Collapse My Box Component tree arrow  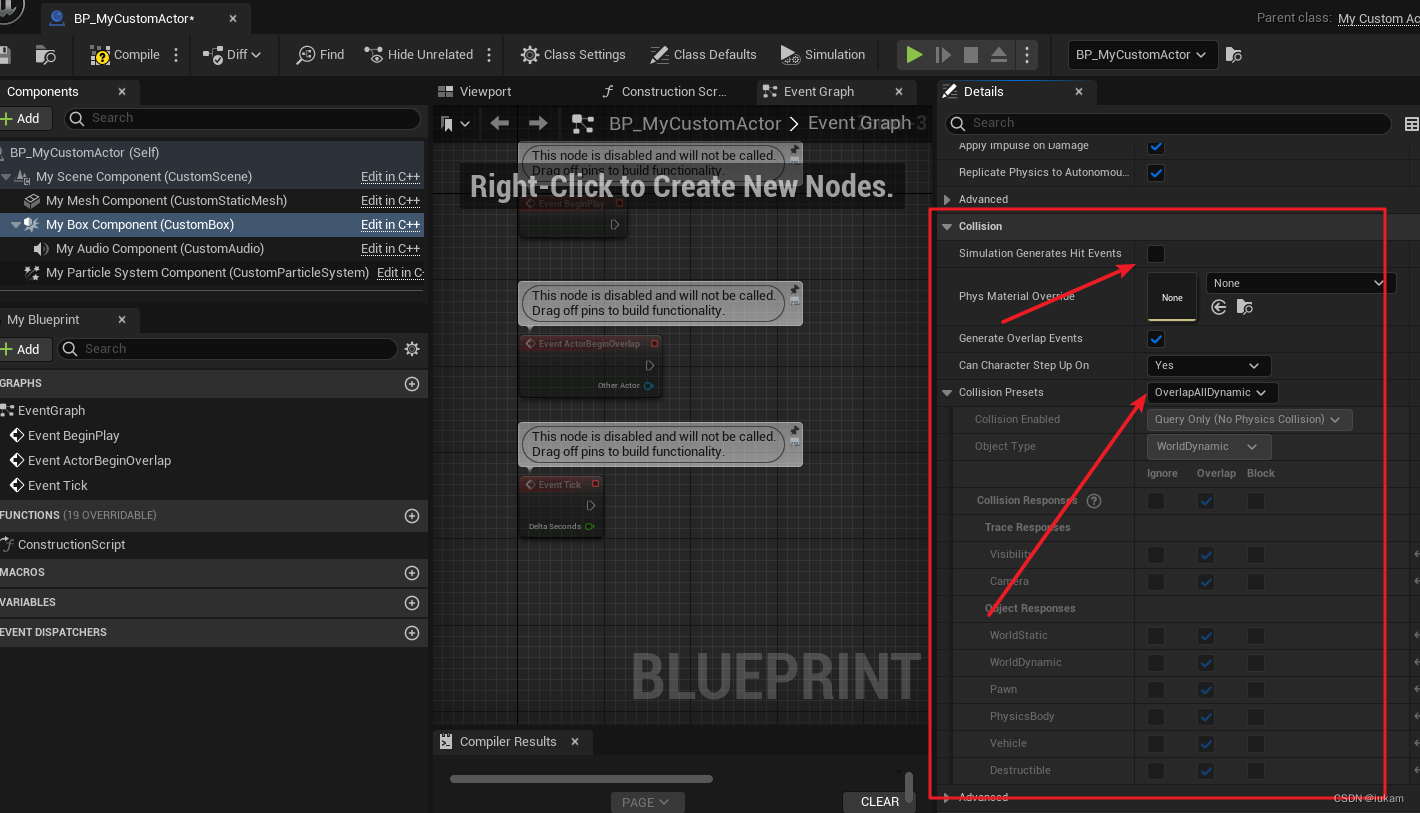click(15, 225)
